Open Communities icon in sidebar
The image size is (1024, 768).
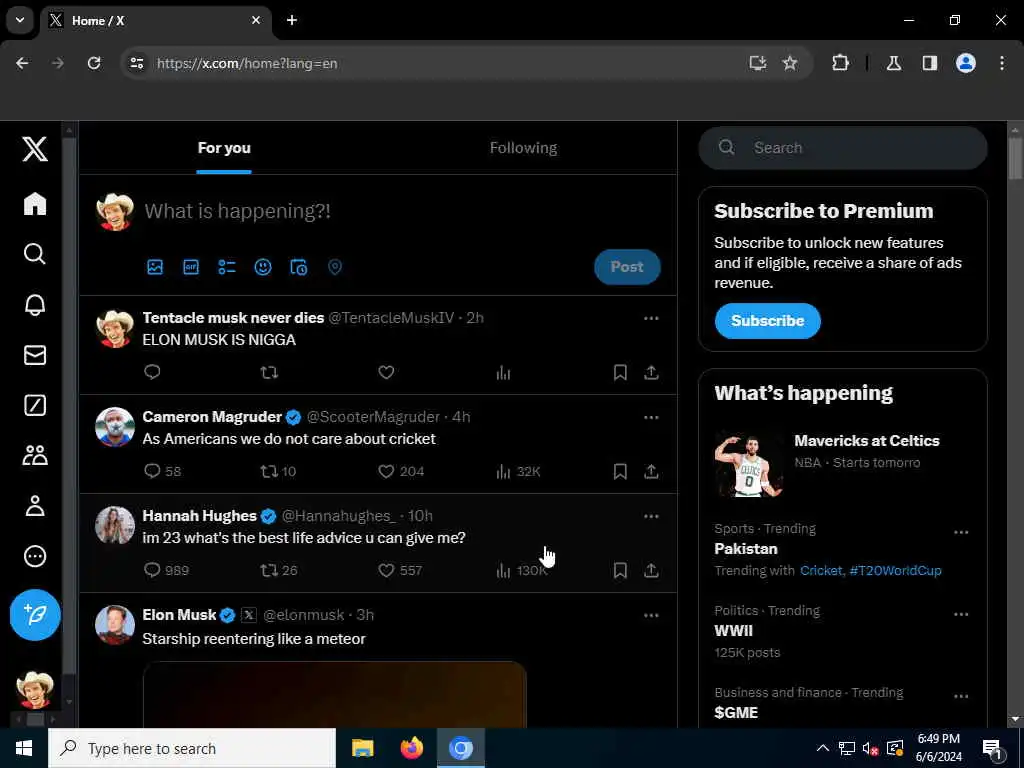click(35, 455)
